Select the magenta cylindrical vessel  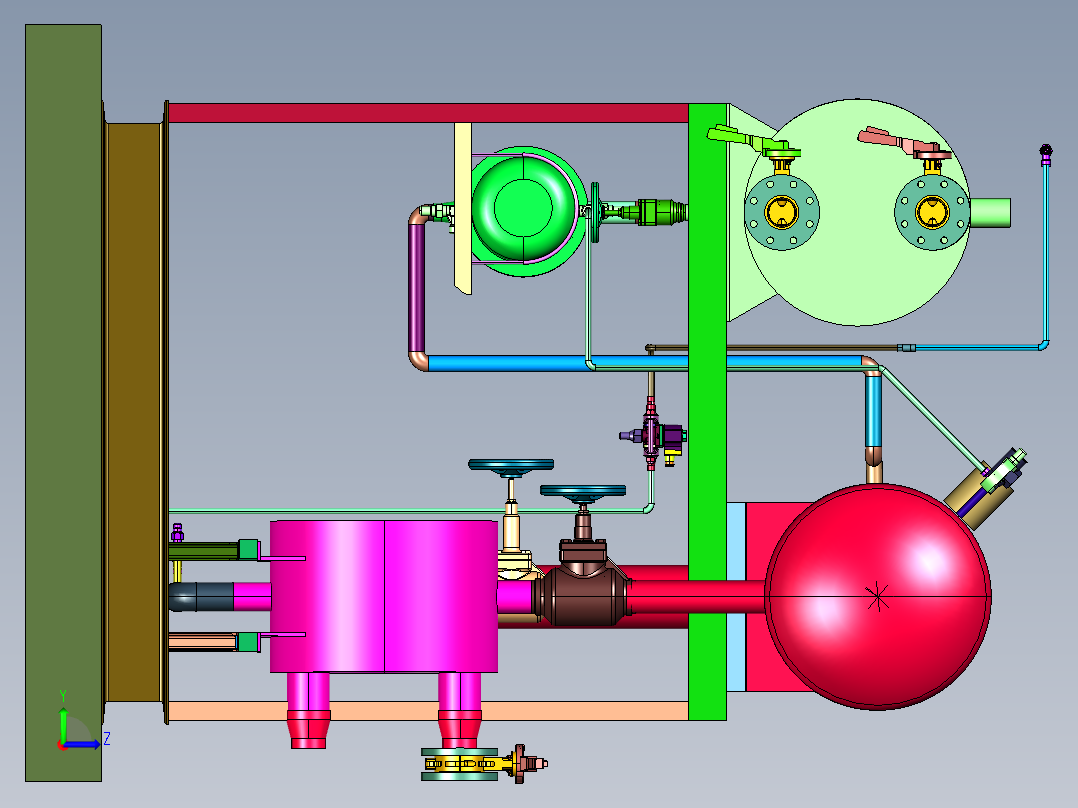(384, 596)
